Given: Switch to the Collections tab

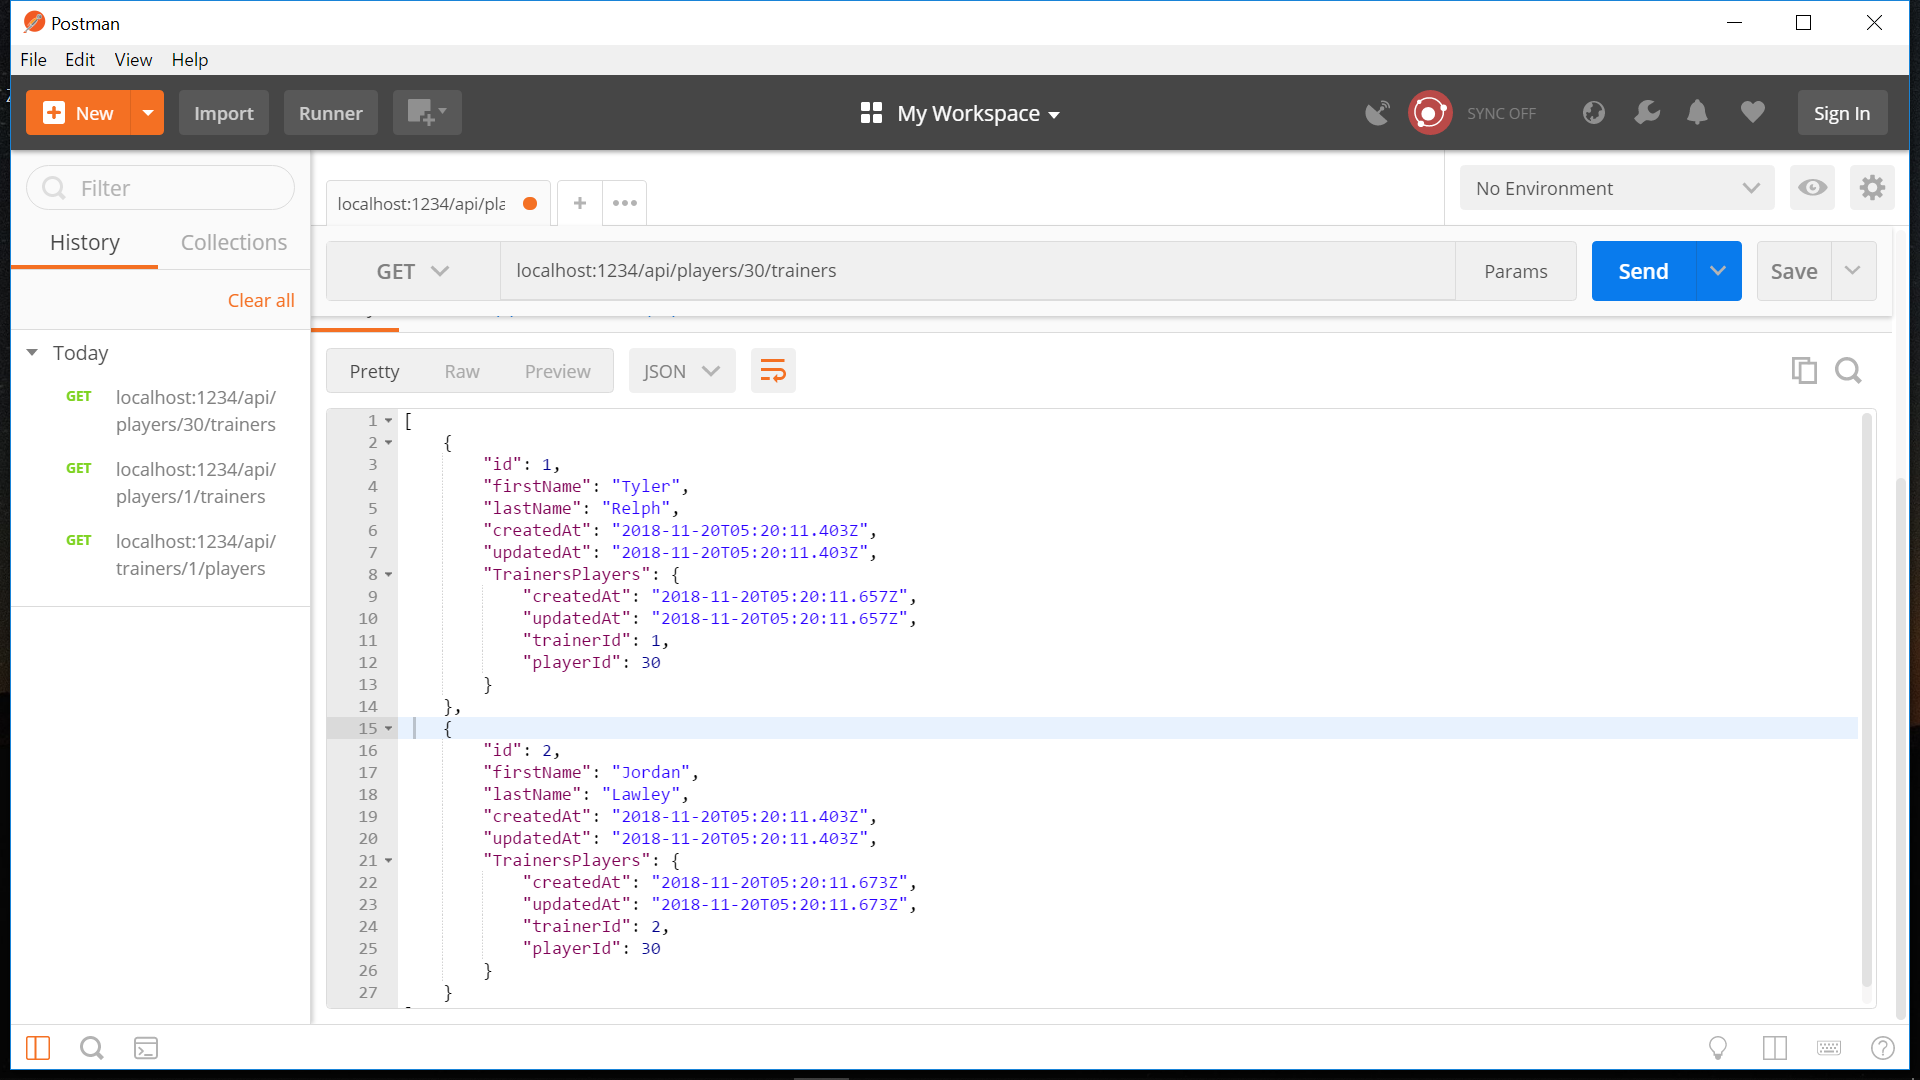Looking at the screenshot, I should pos(233,243).
